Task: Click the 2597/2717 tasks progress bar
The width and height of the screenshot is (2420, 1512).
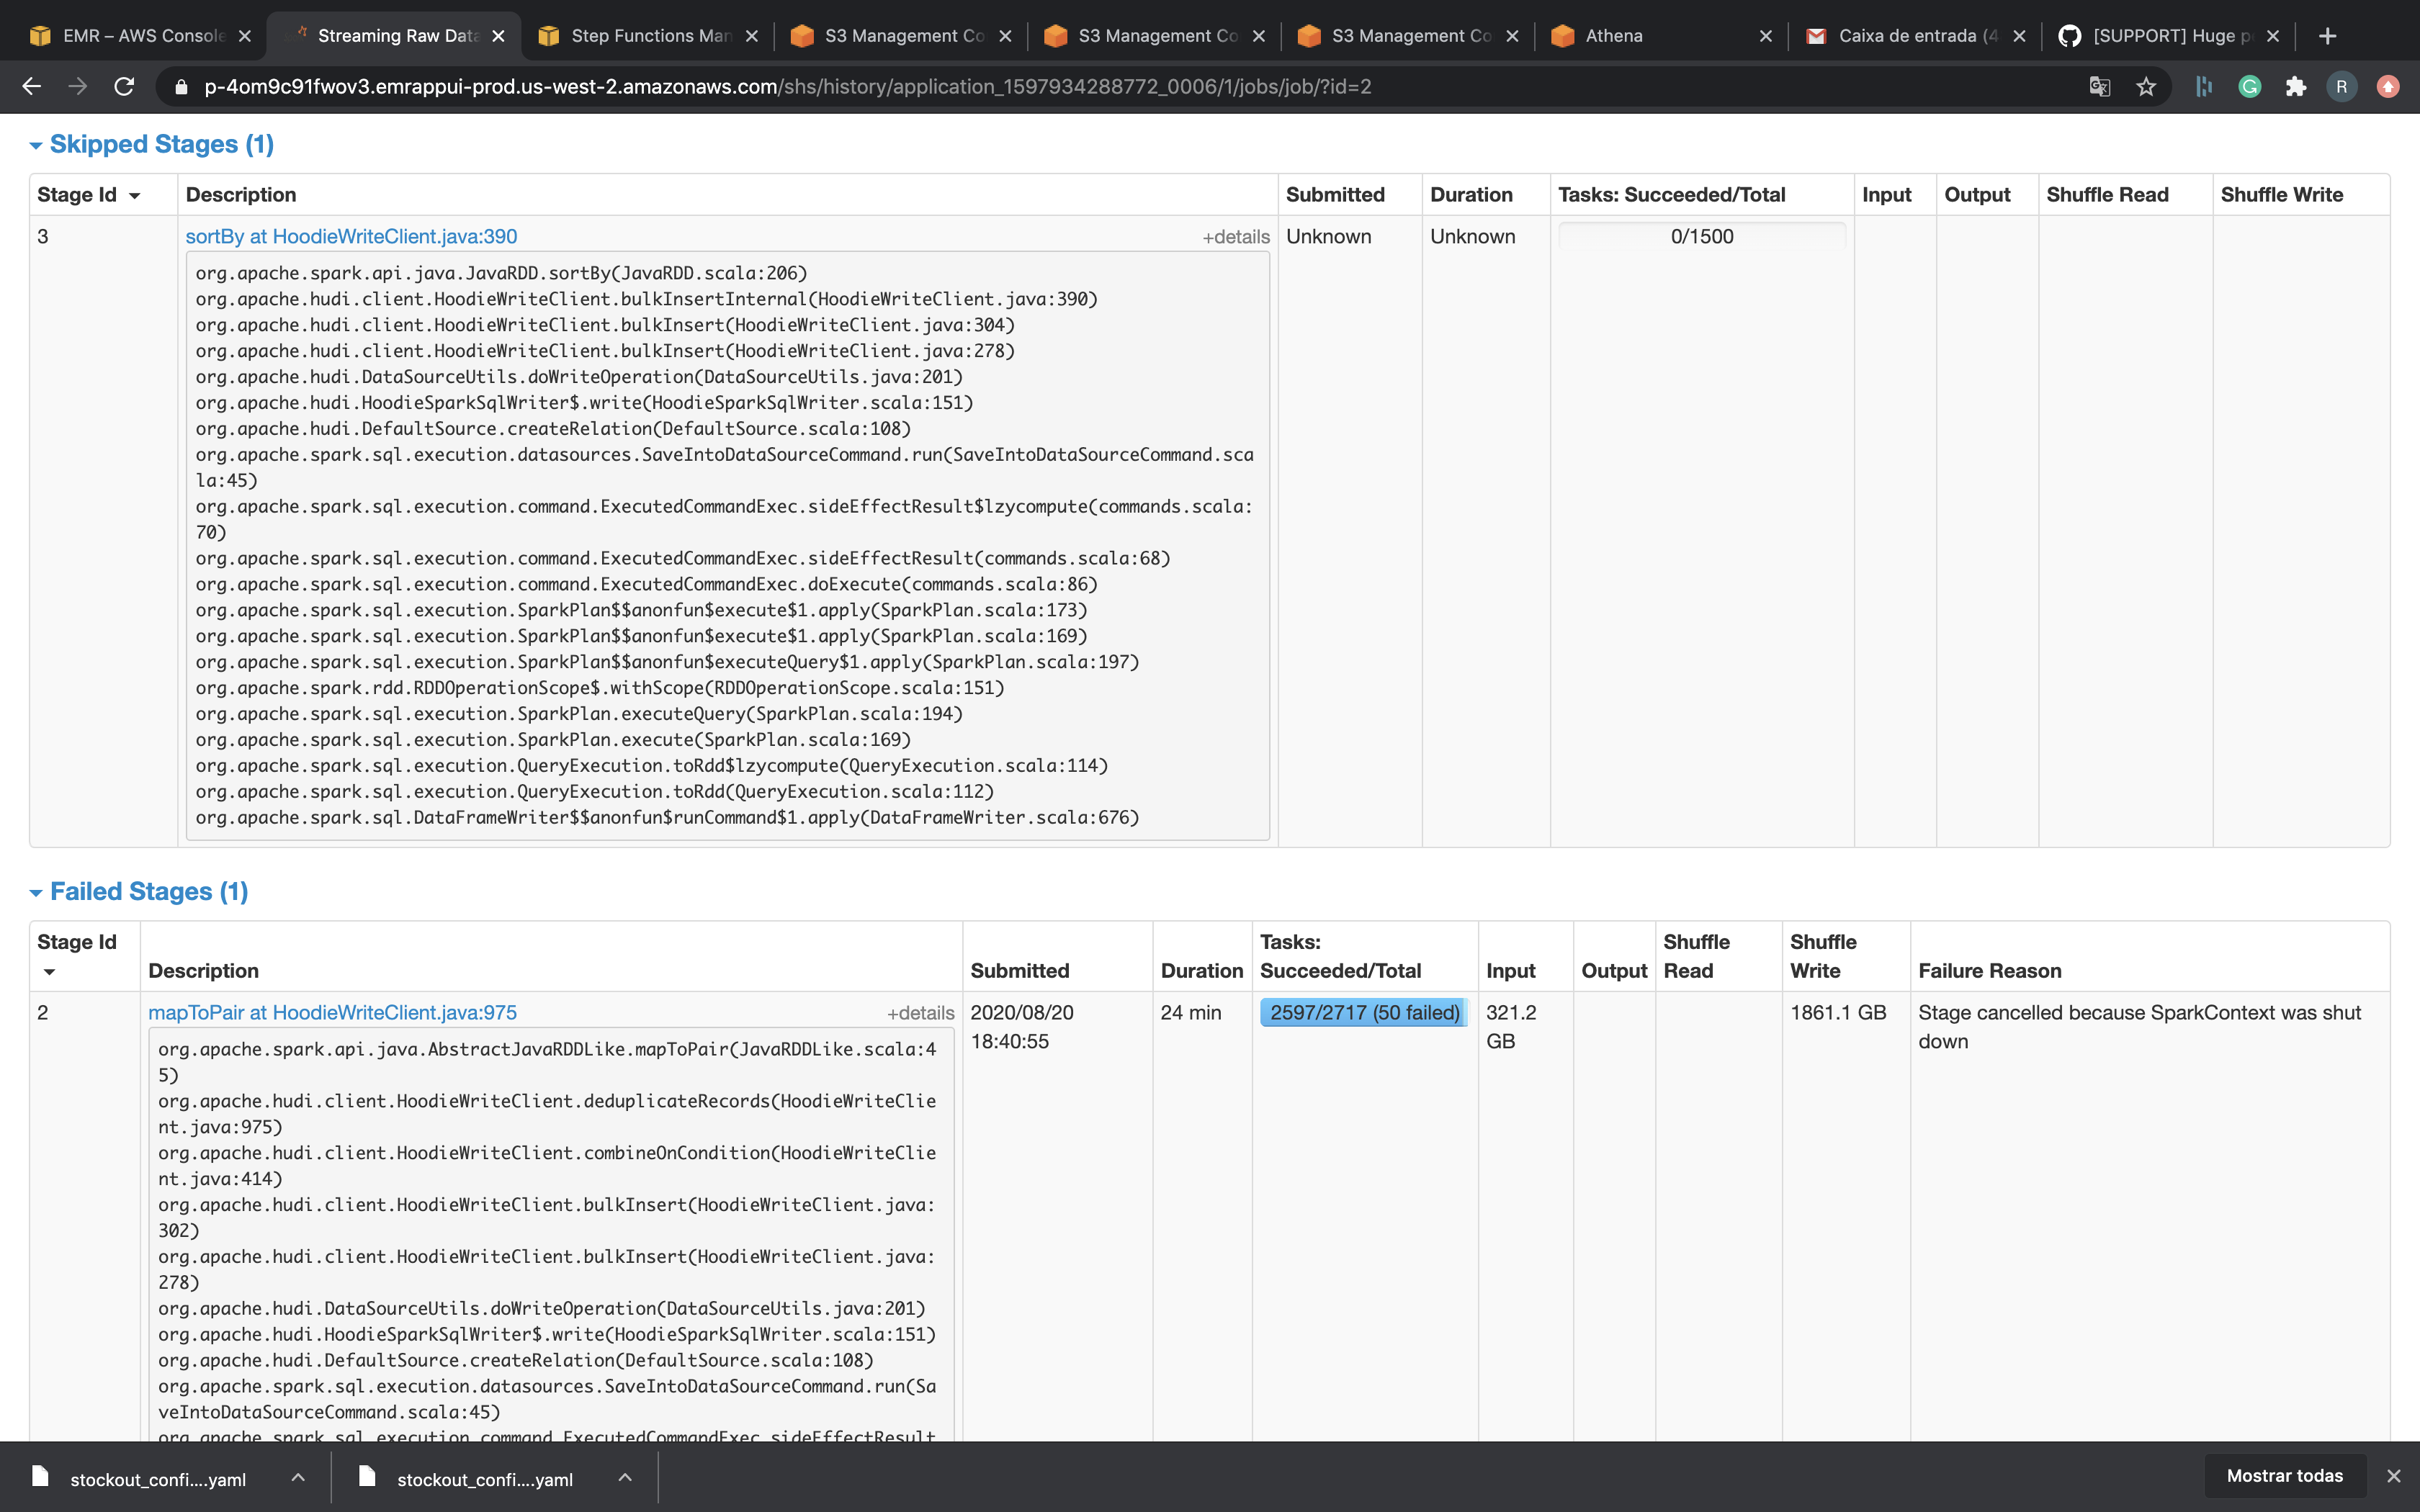Action: pos(1364,1013)
